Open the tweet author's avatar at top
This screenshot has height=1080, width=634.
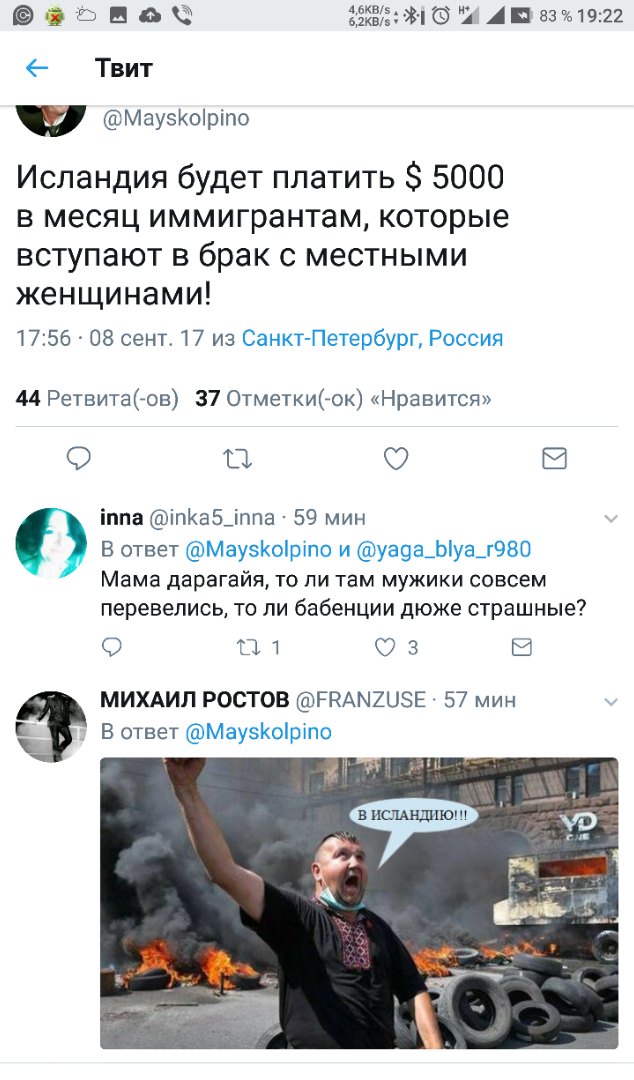[51, 120]
